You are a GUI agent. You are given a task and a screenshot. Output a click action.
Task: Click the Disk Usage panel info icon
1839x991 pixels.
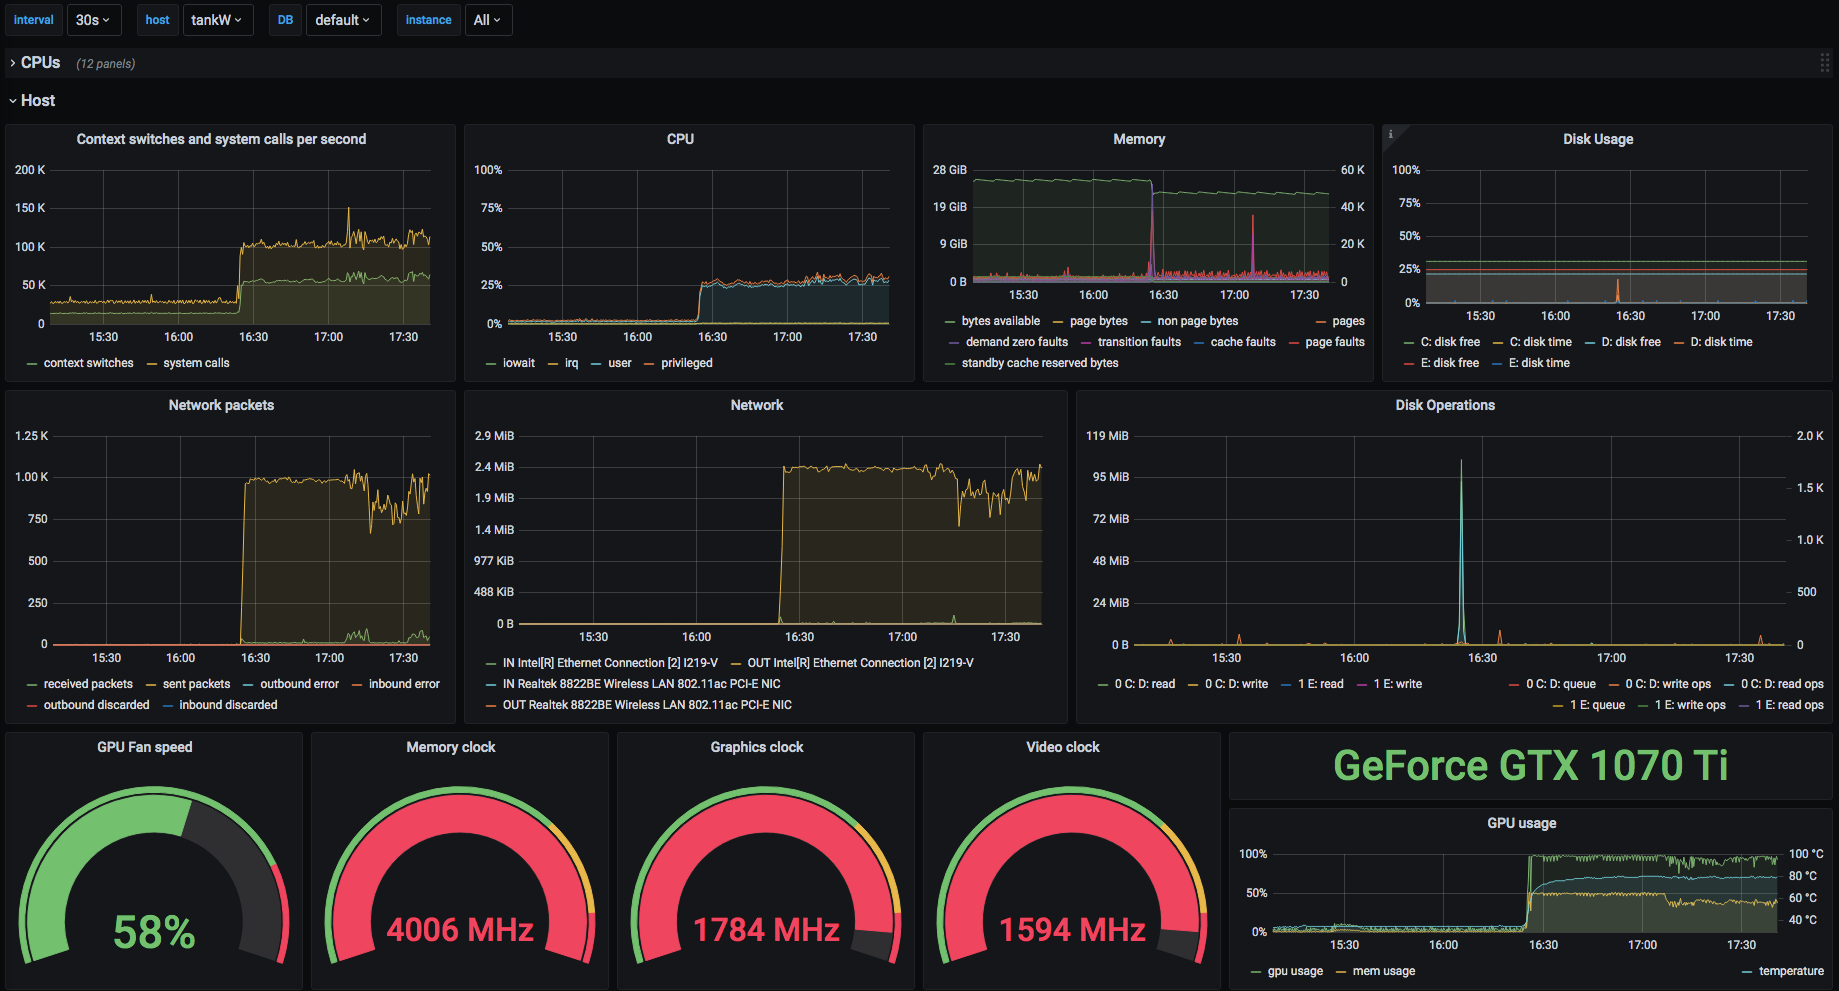(x=1390, y=134)
